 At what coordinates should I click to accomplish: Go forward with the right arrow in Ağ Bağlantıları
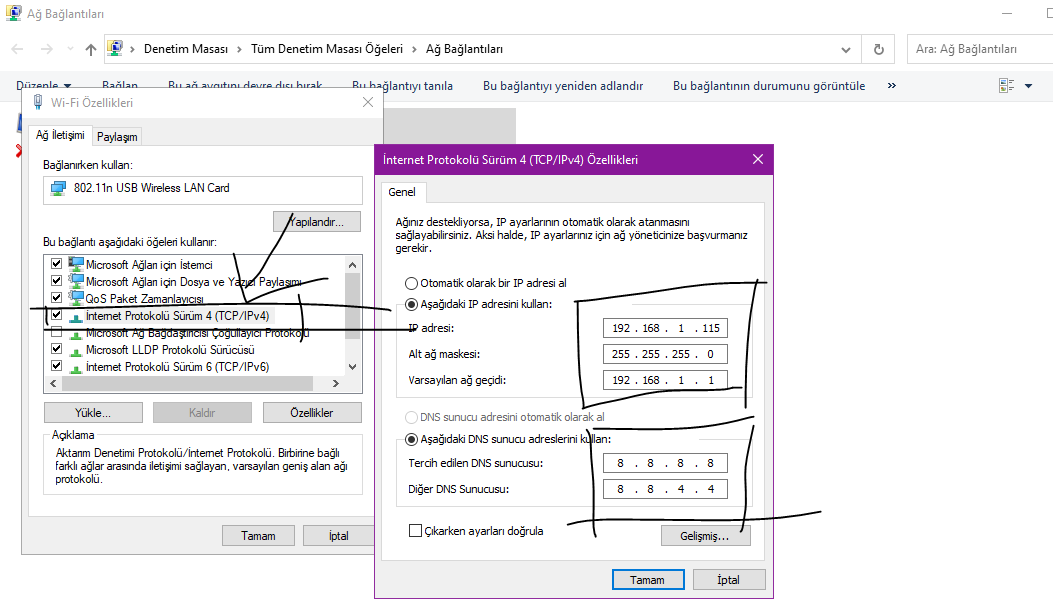pos(46,49)
